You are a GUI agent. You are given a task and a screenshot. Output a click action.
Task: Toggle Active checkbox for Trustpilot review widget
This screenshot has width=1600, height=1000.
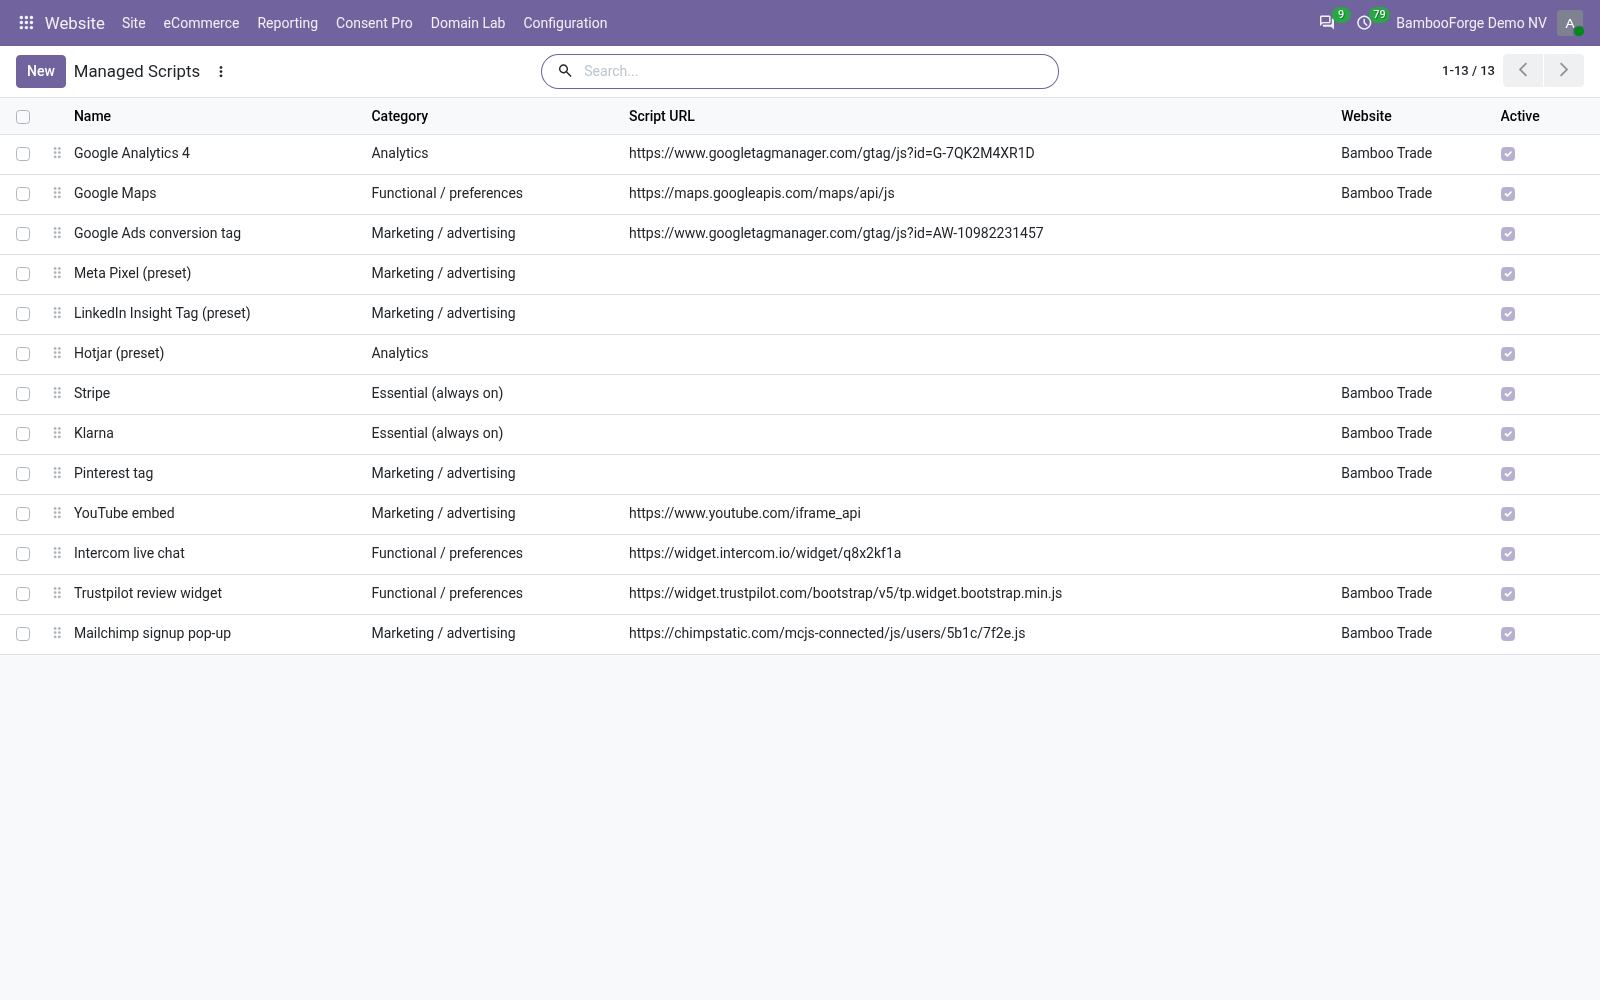point(1508,594)
